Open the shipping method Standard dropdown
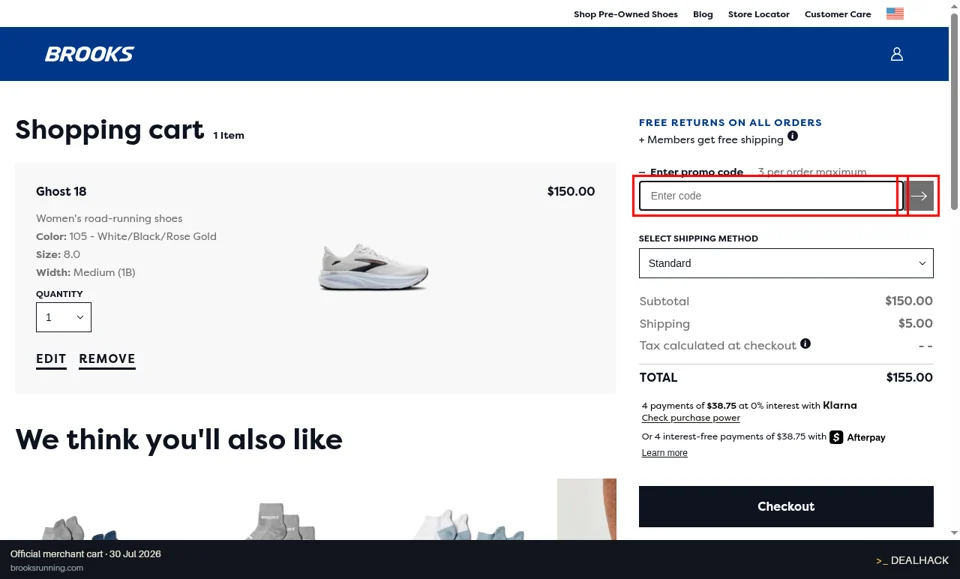960x579 pixels. tap(786, 263)
